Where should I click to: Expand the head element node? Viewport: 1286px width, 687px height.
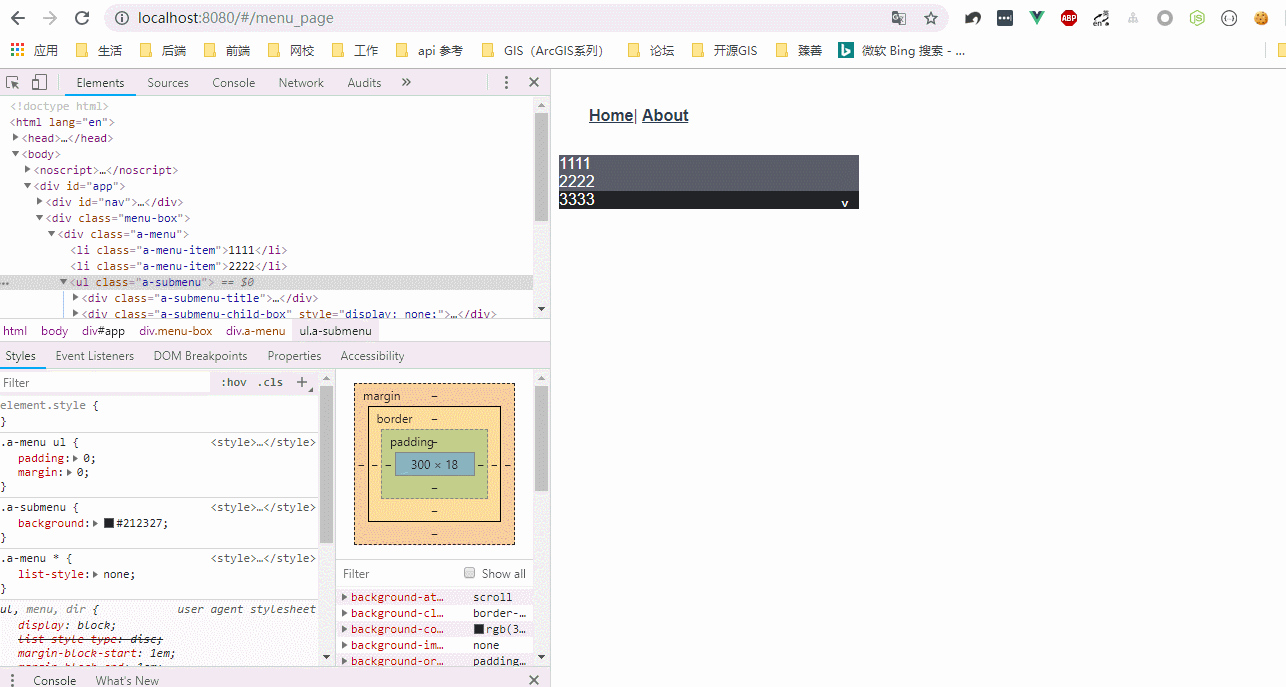[x=16, y=138]
